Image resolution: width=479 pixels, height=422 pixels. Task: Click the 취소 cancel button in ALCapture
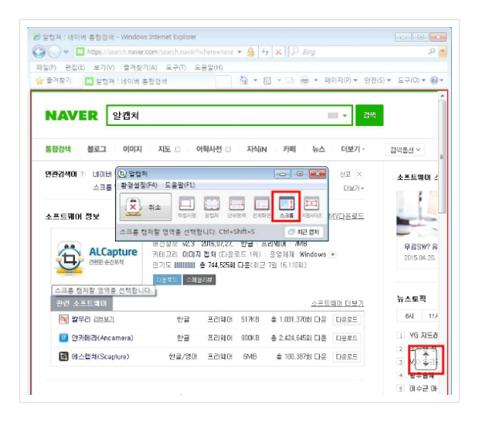pyautogui.click(x=145, y=207)
